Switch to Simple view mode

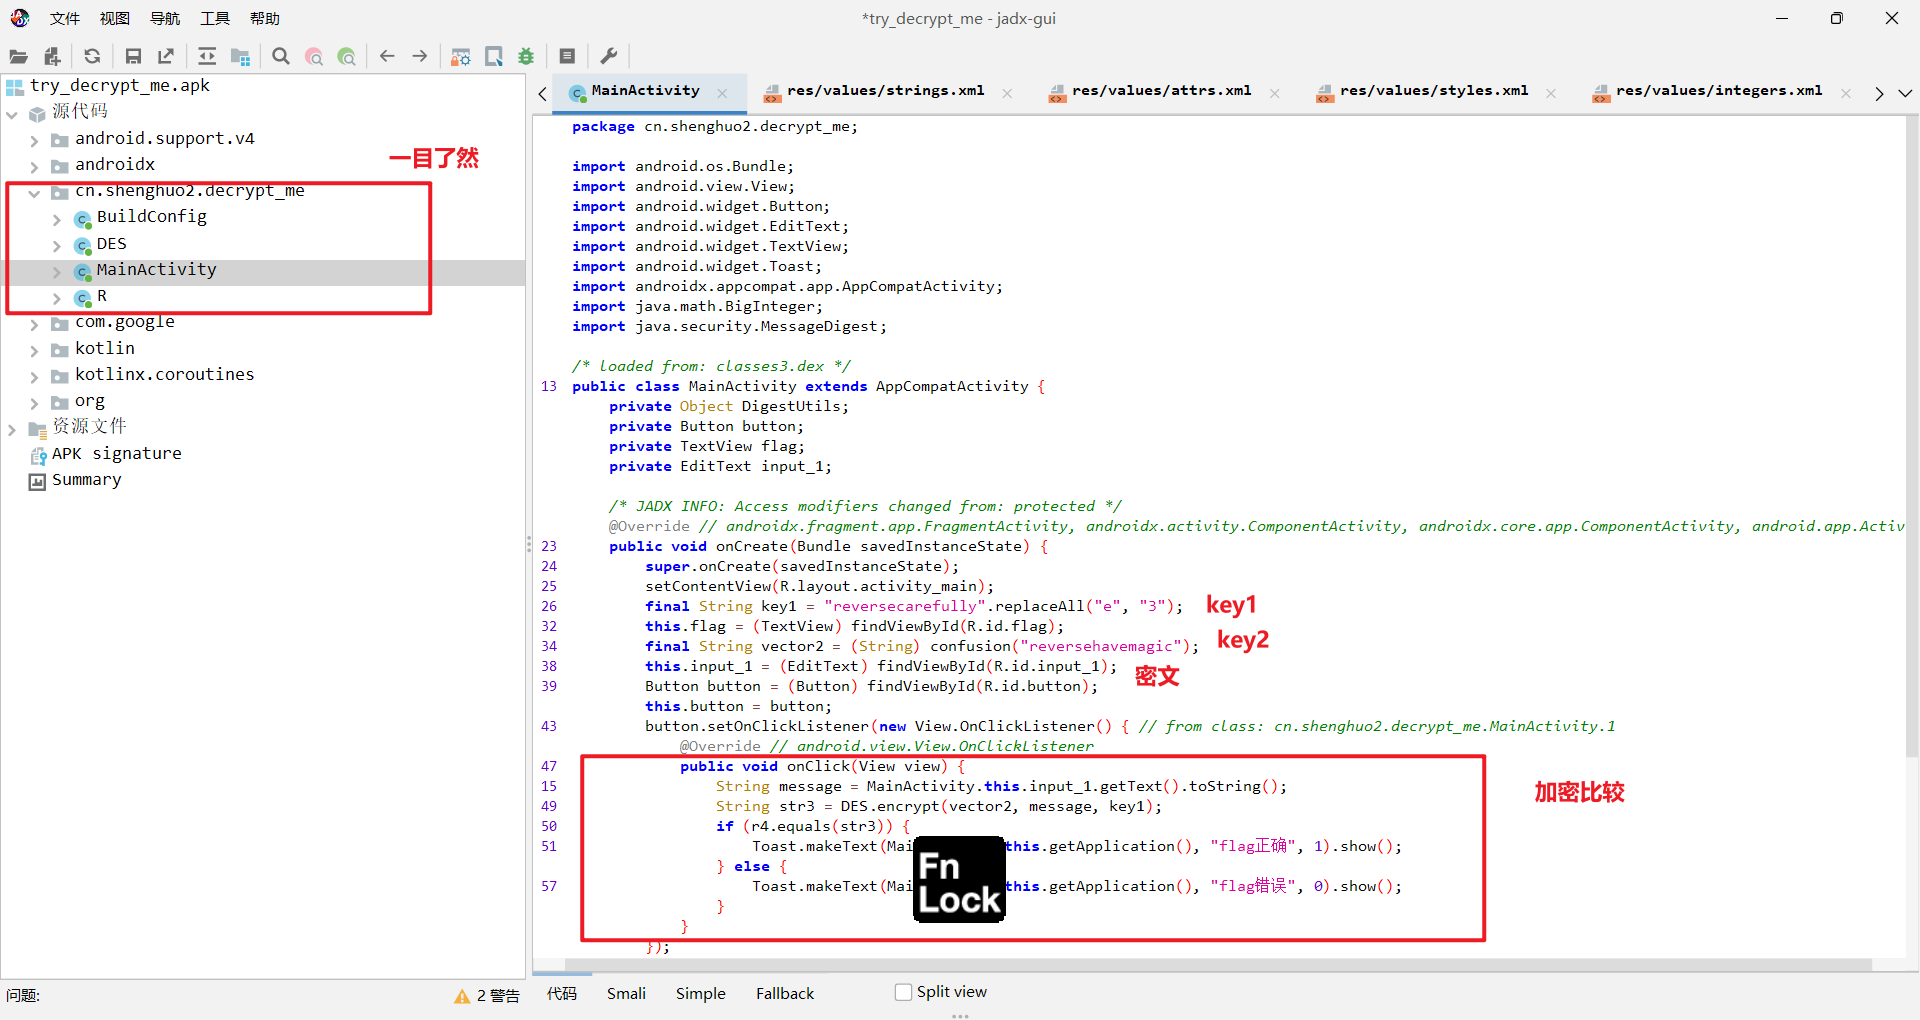pos(700,993)
